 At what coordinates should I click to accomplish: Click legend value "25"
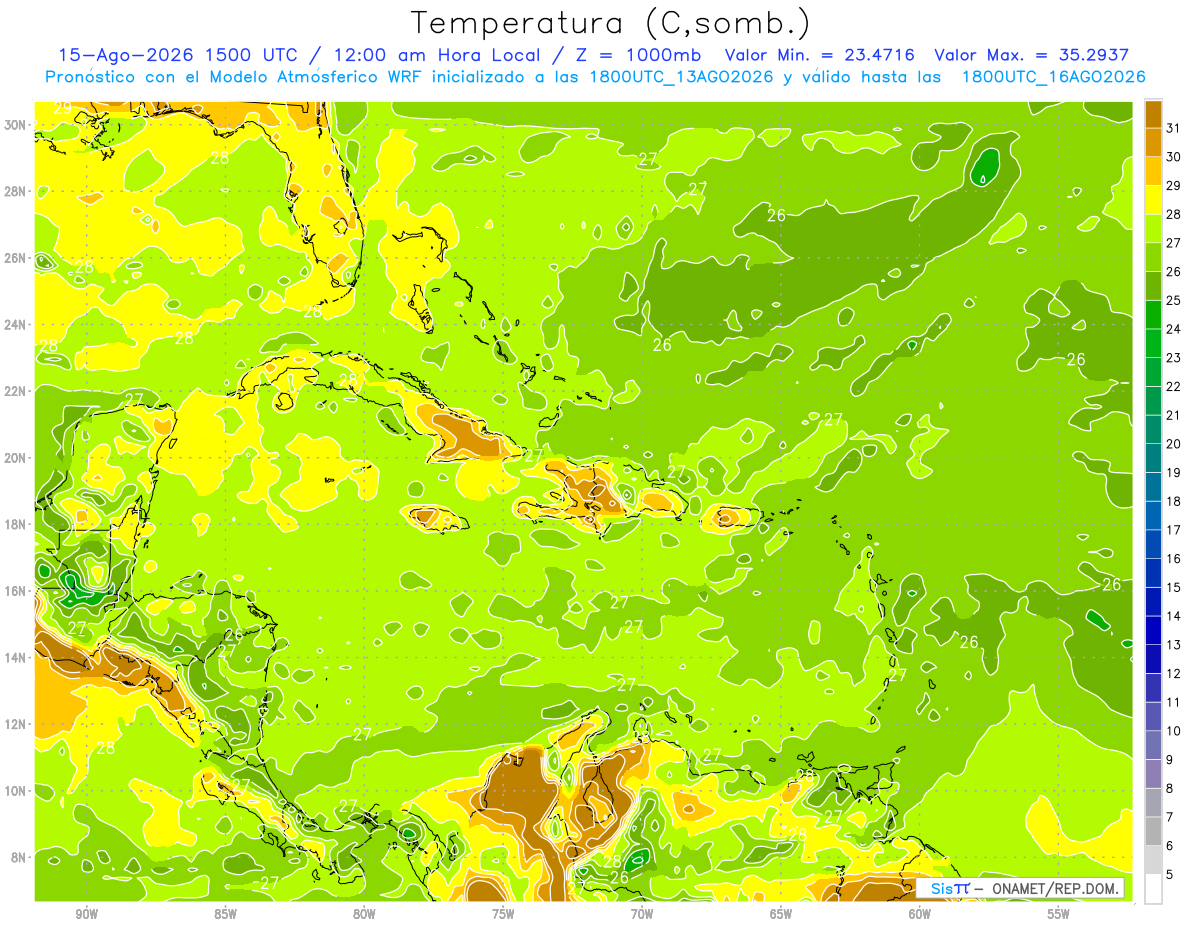coord(1173,300)
